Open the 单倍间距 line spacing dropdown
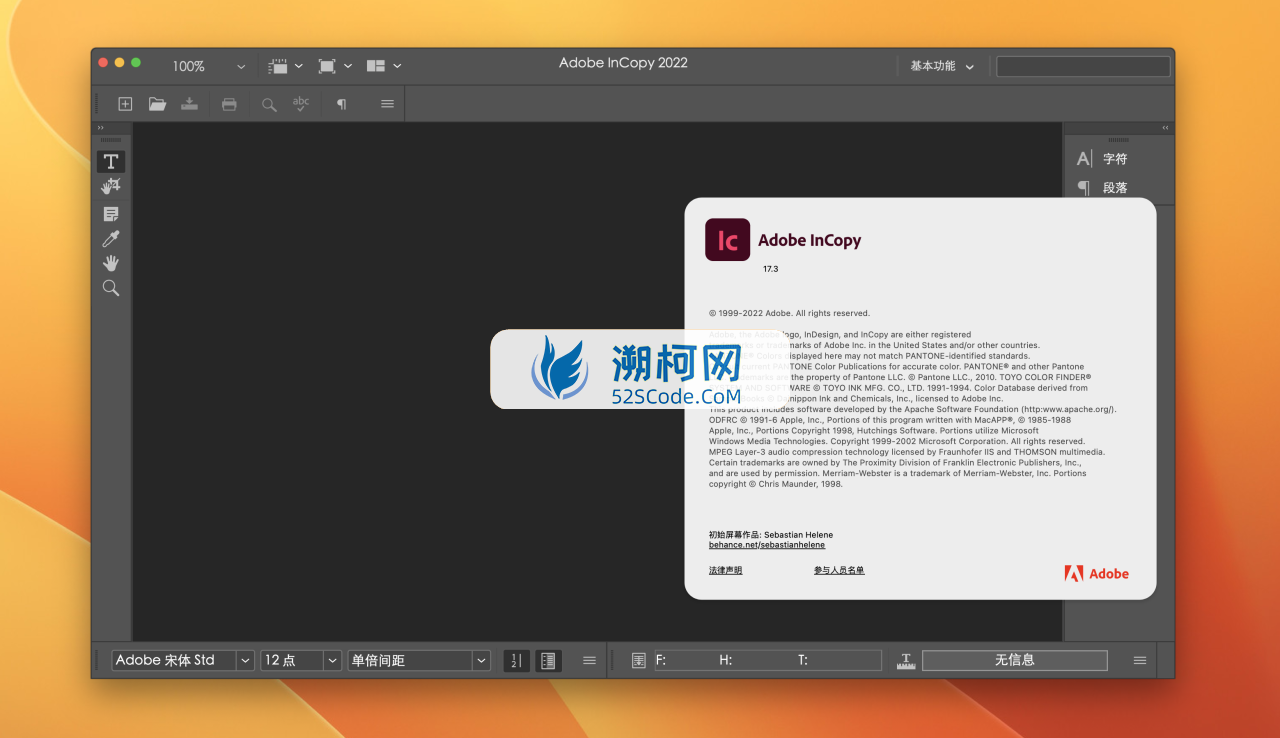The width and height of the screenshot is (1280, 738). point(481,660)
